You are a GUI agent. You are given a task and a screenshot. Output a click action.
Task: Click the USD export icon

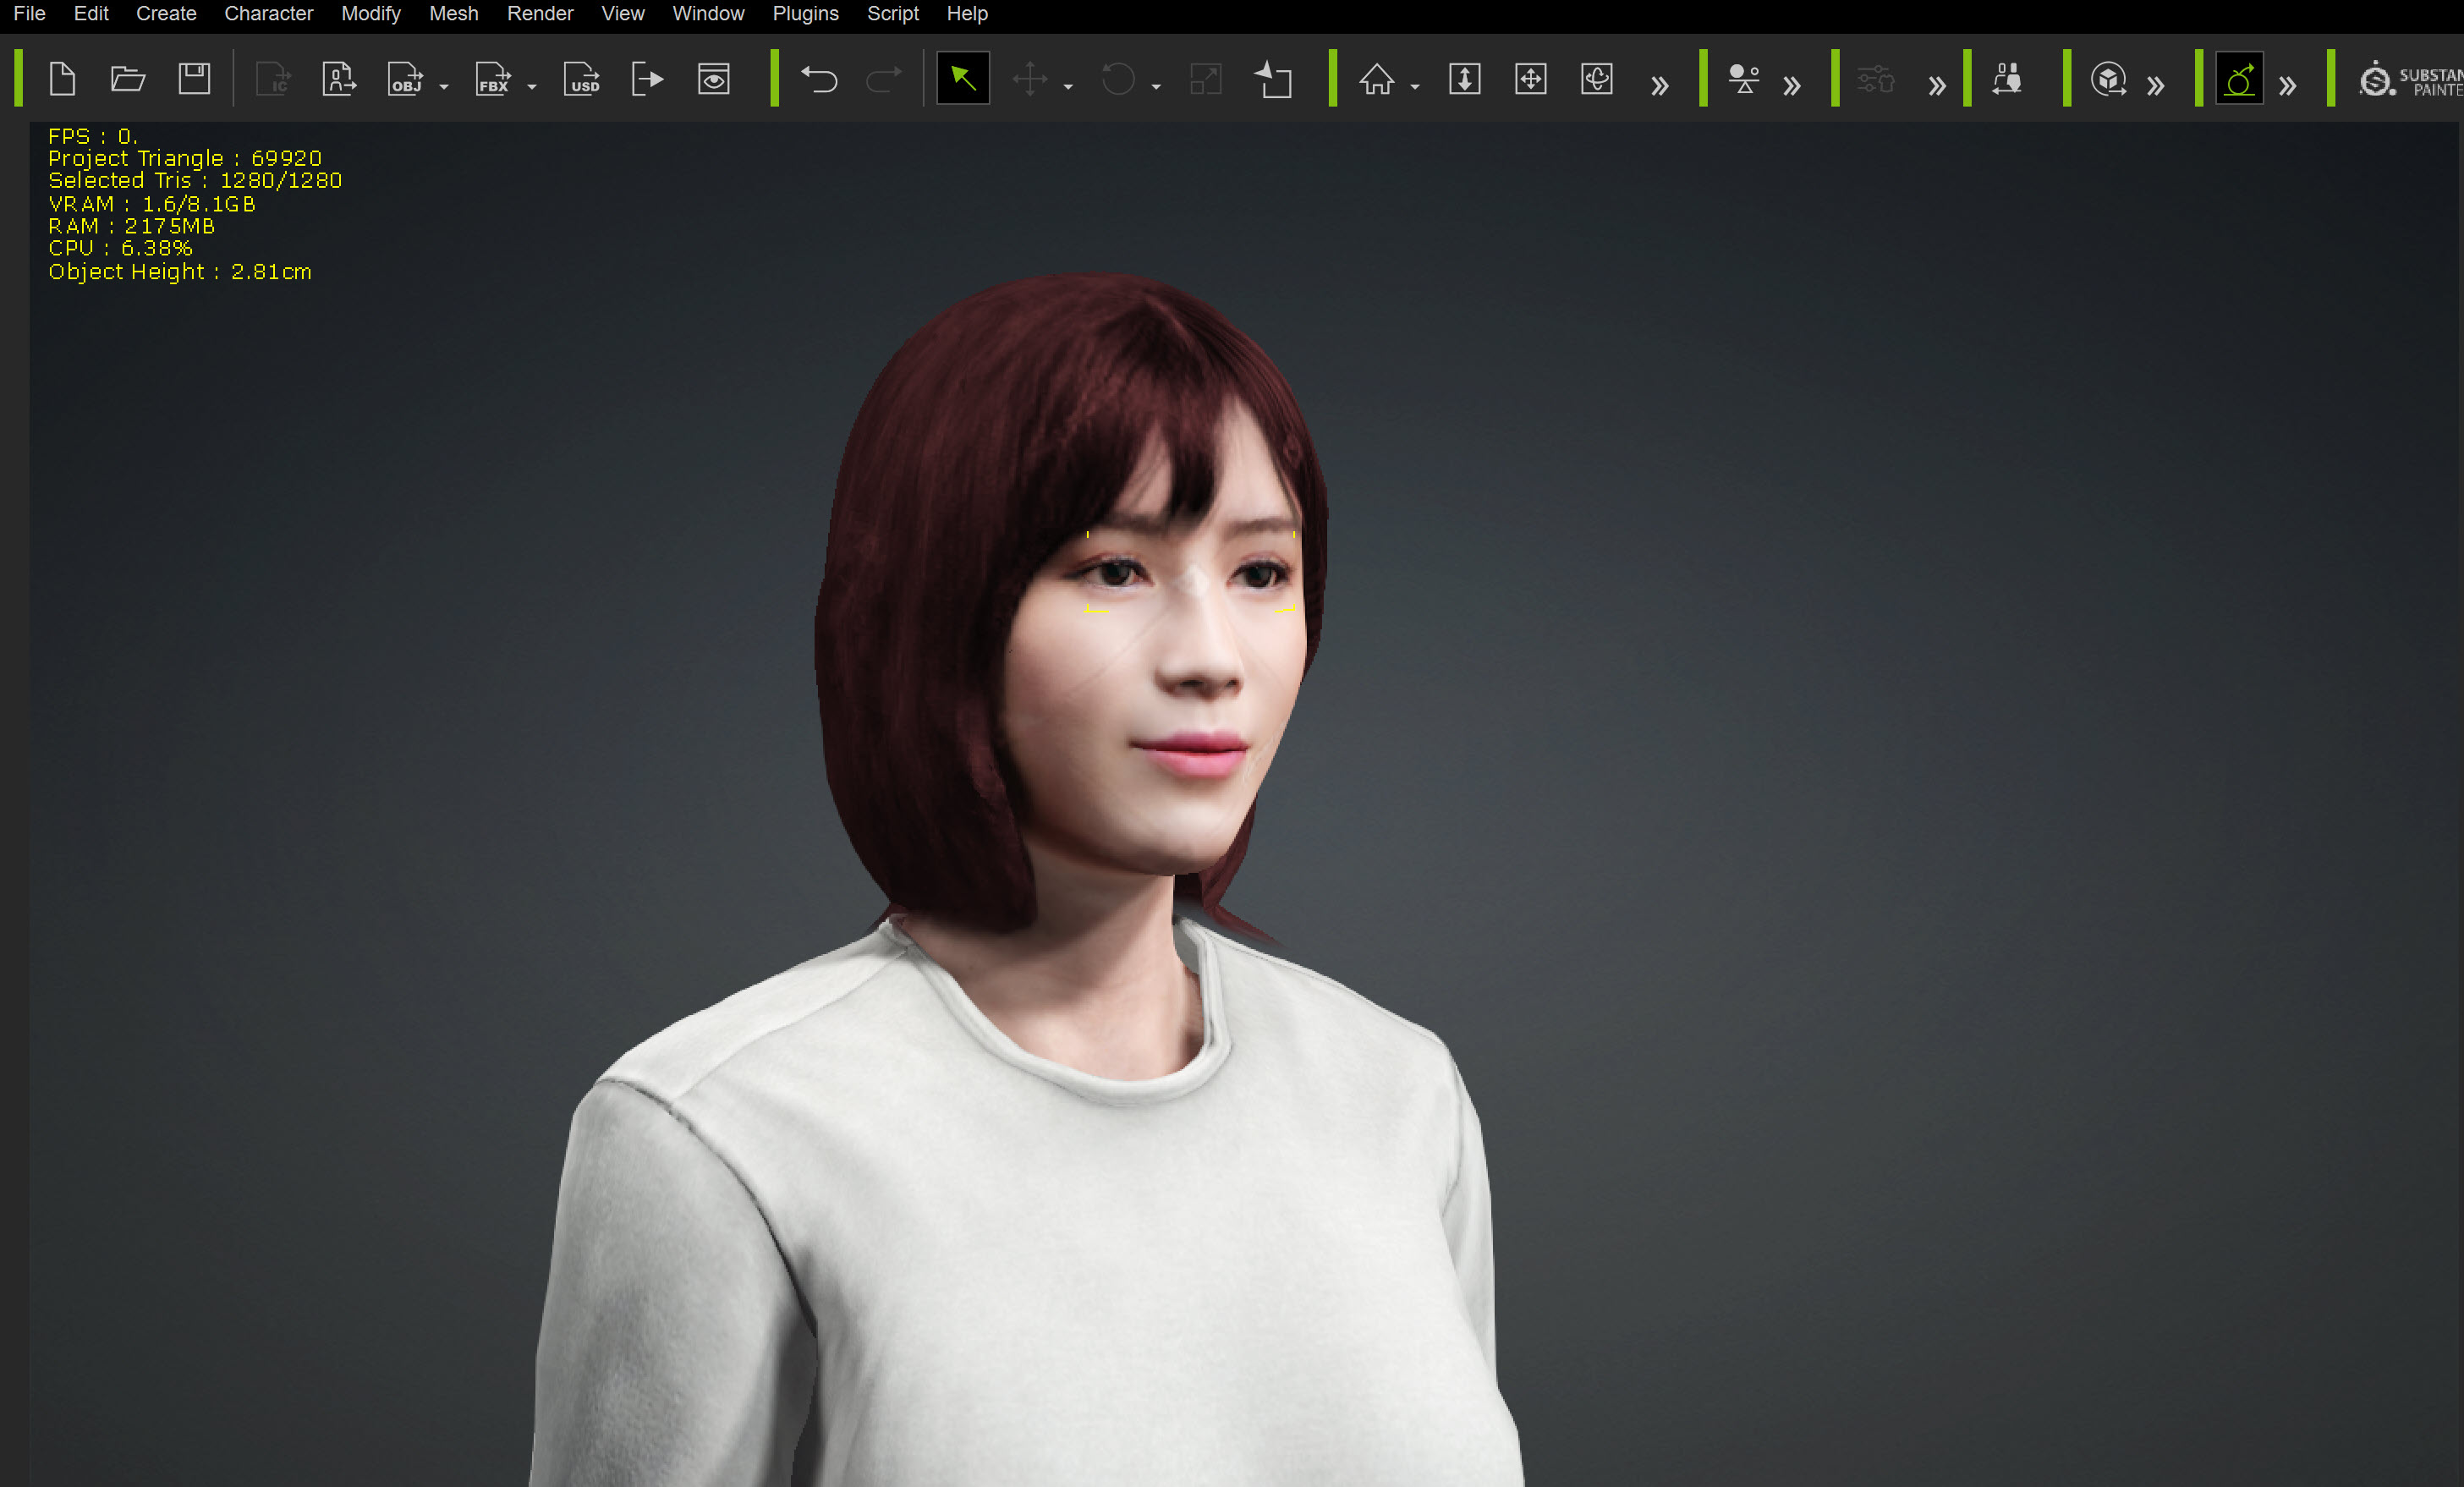581,79
